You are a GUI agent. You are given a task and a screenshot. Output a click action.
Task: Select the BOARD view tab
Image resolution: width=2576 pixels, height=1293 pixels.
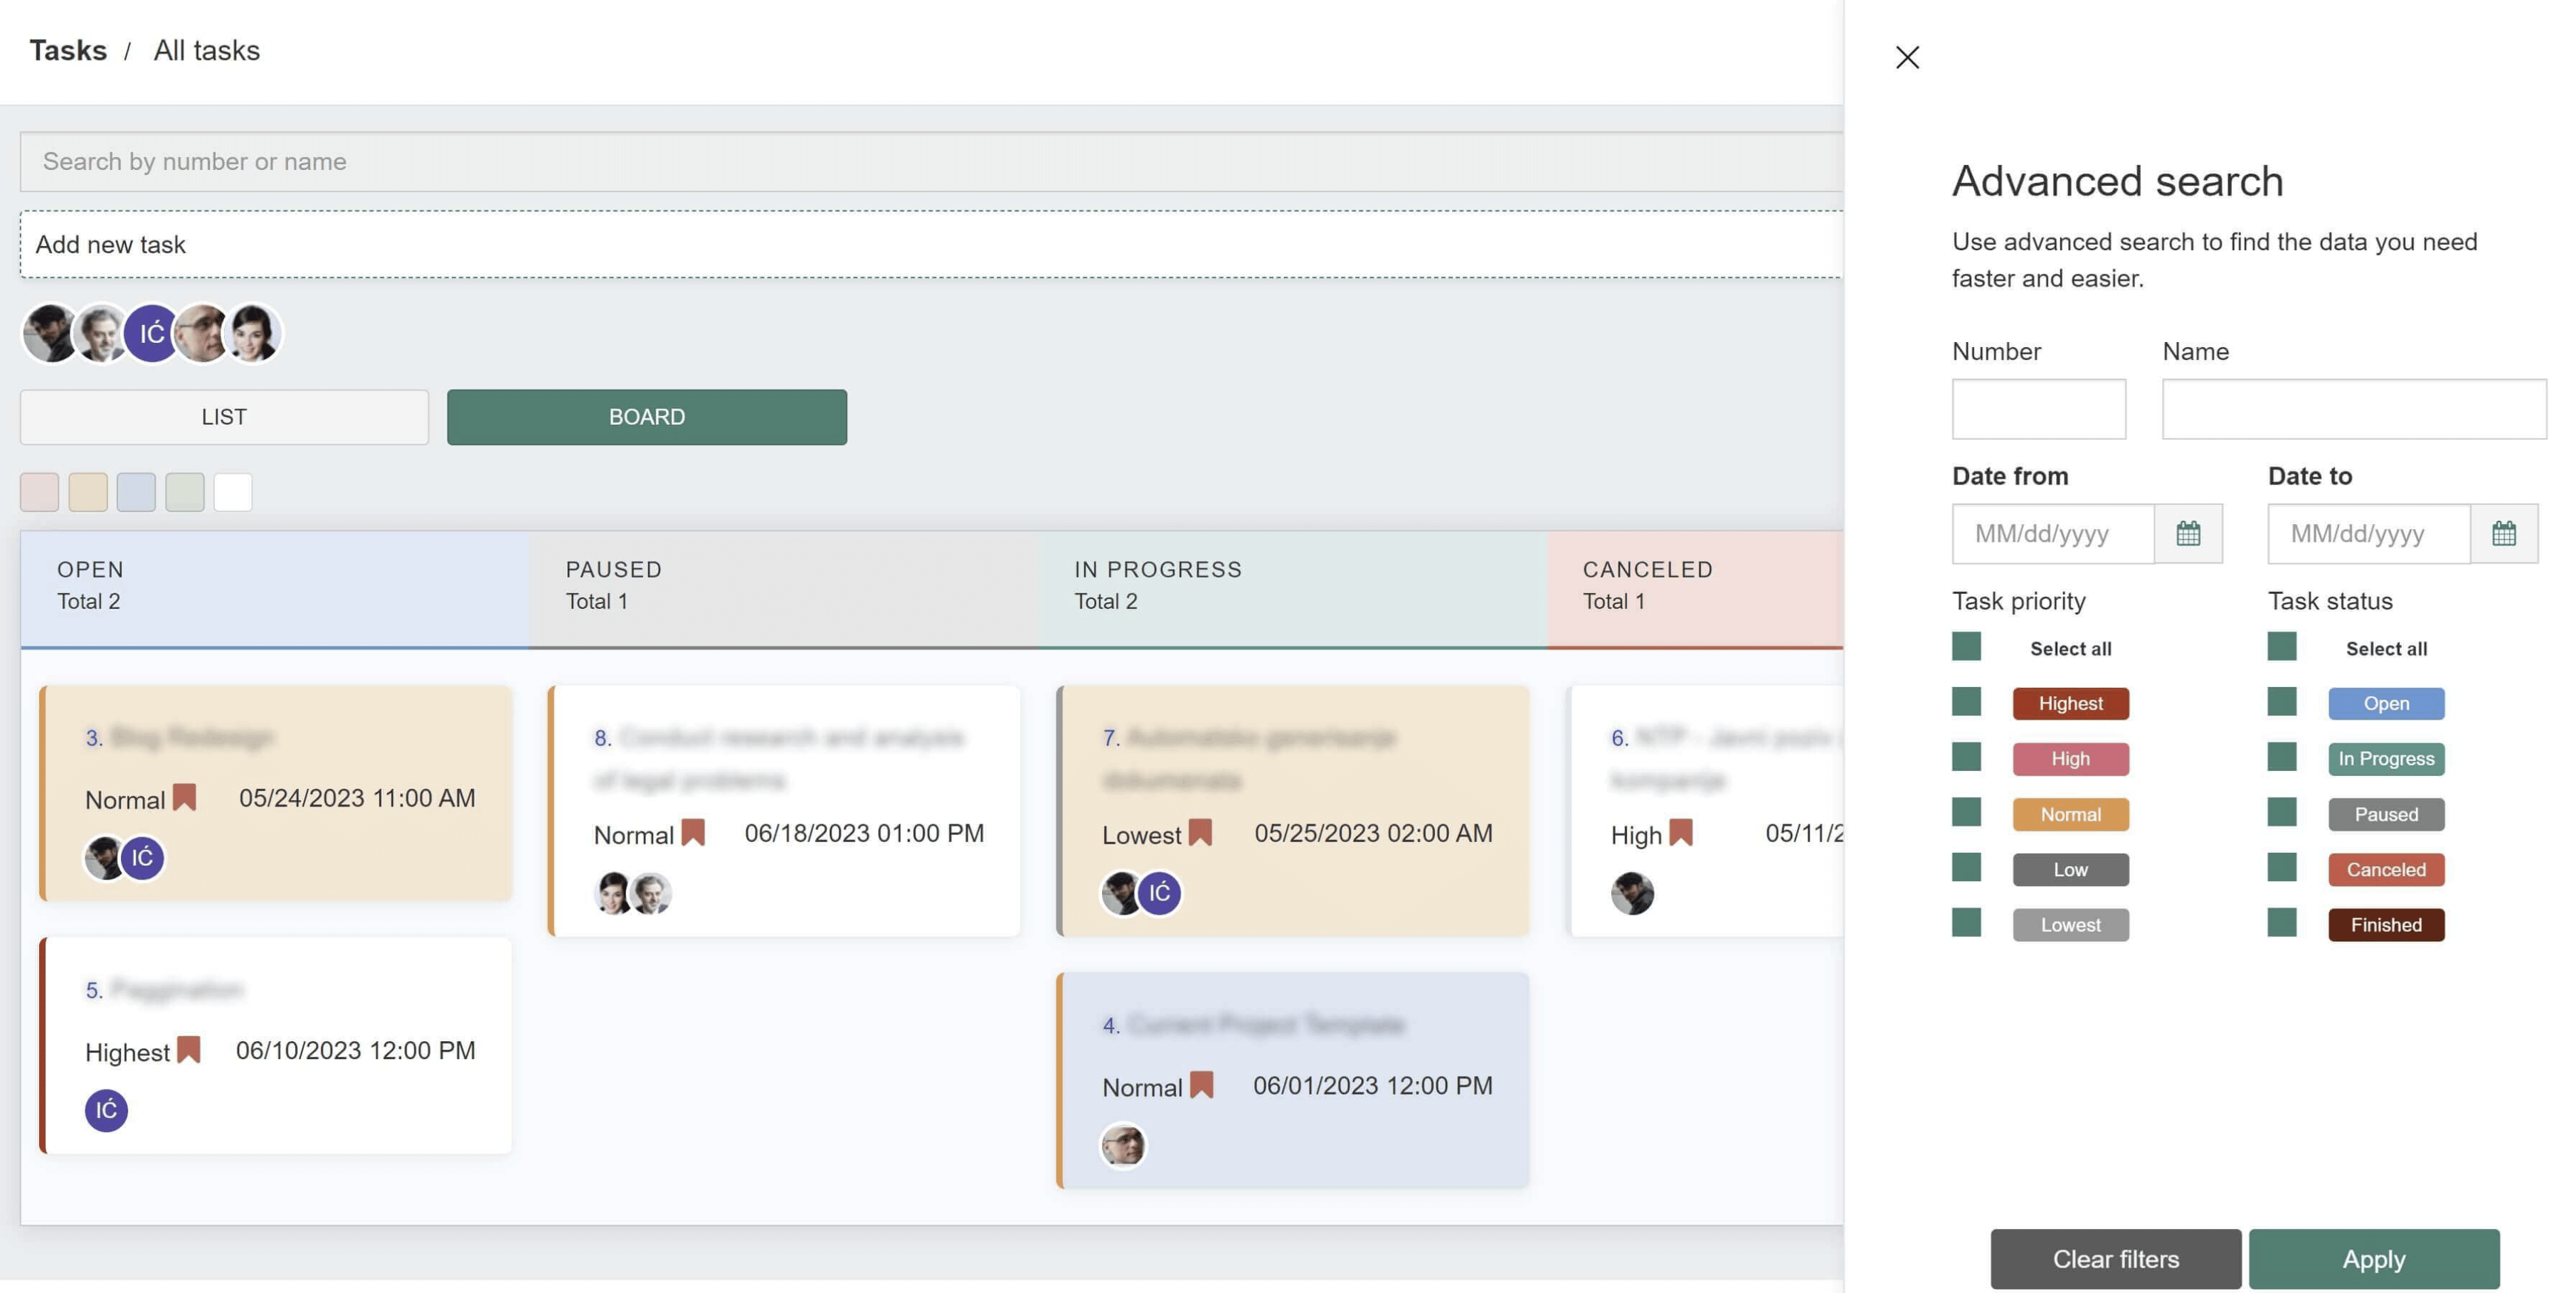coord(646,417)
